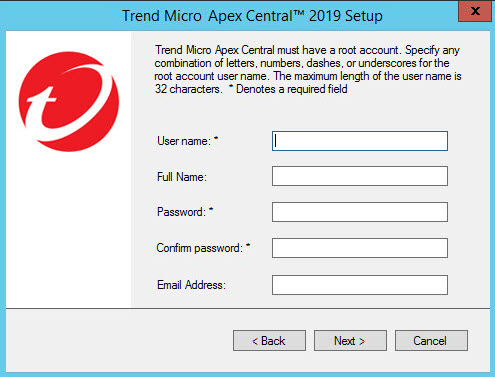Click the User name input field
The image size is (495, 377).
tap(360, 141)
